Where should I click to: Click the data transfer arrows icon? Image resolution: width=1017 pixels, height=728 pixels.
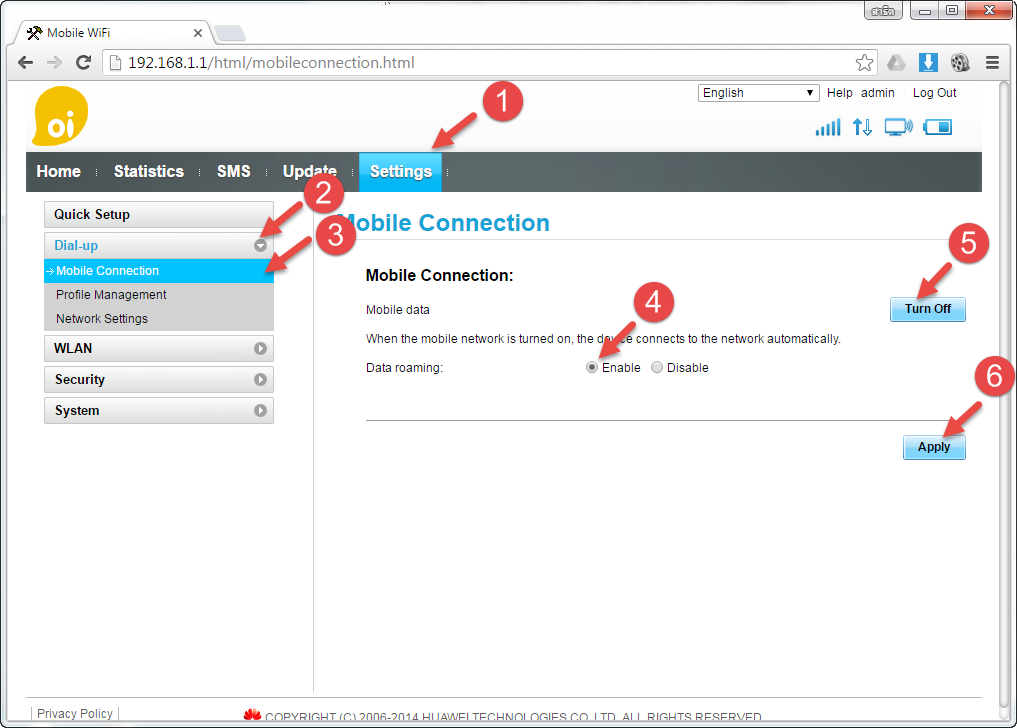[862, 128]
